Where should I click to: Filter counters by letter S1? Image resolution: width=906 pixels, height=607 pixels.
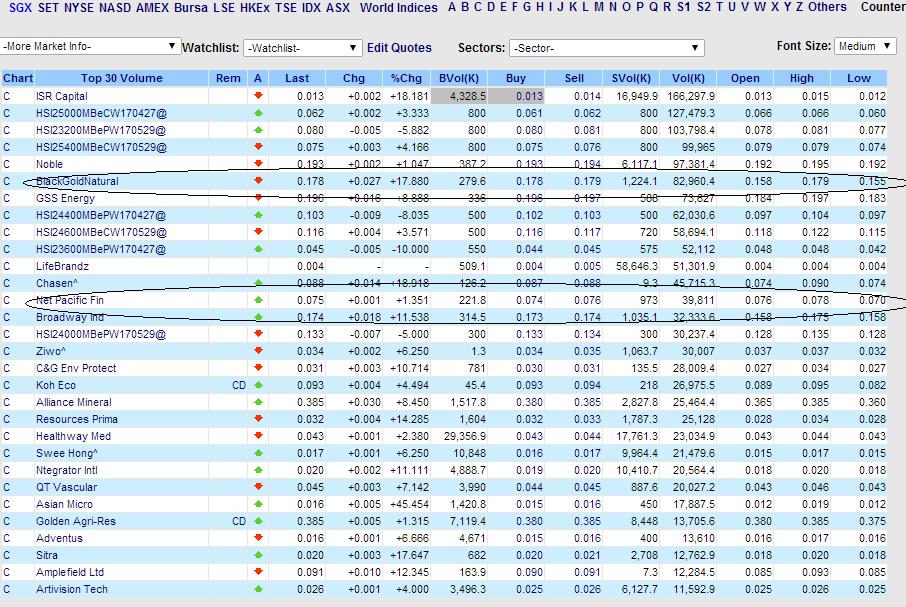coord(684,7)
